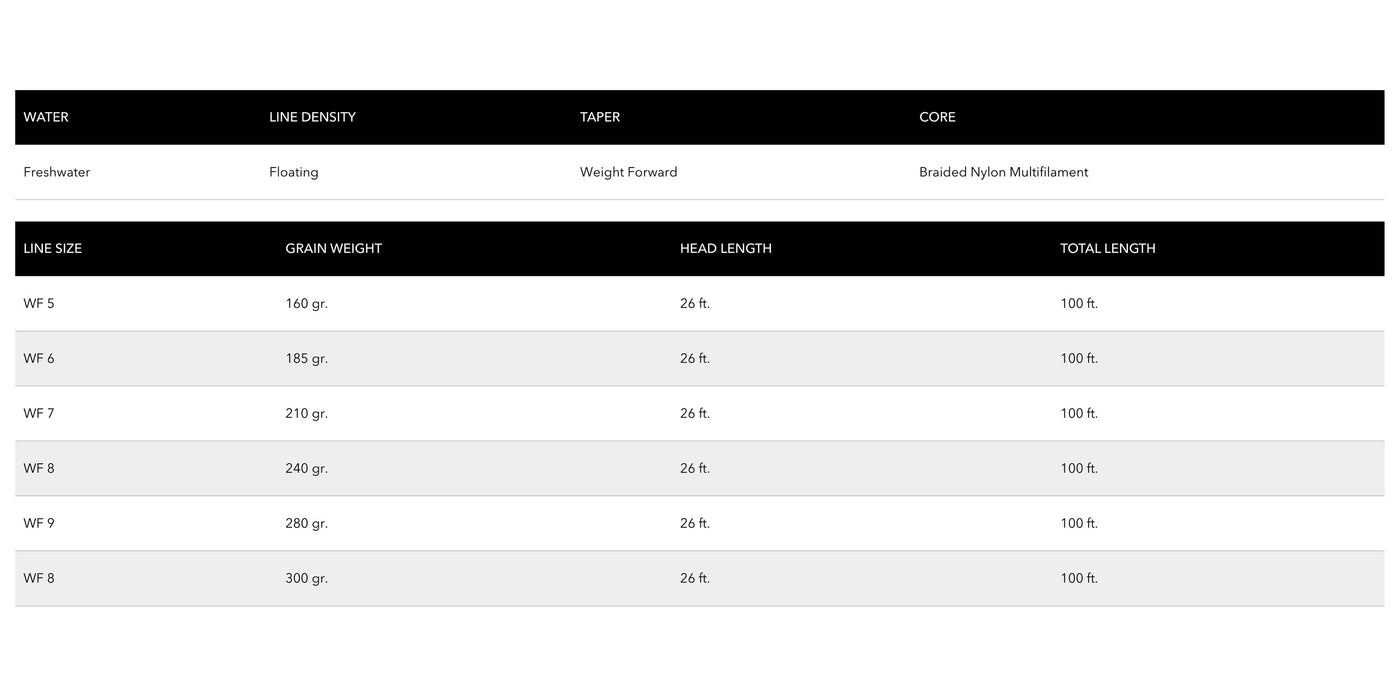
Task: Click the LINE DENSITY column header
Action: pos(312,117)
